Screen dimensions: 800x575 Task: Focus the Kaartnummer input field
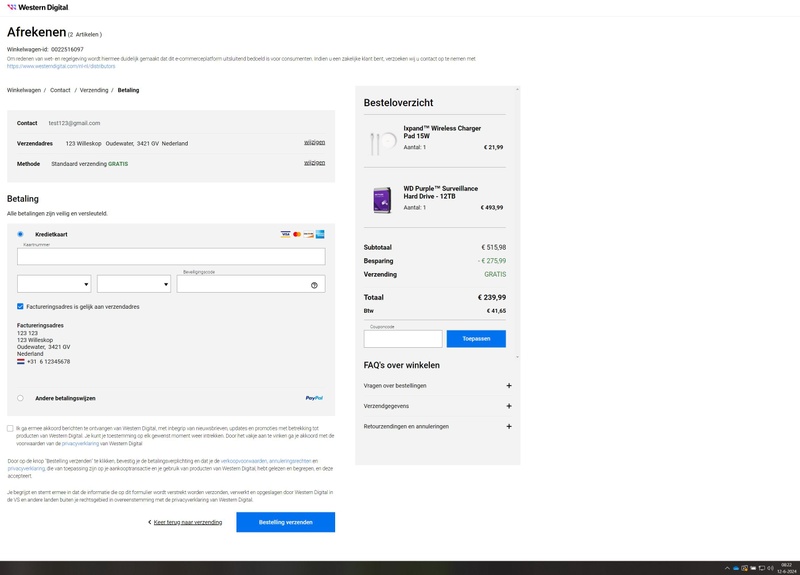[171, 257]
